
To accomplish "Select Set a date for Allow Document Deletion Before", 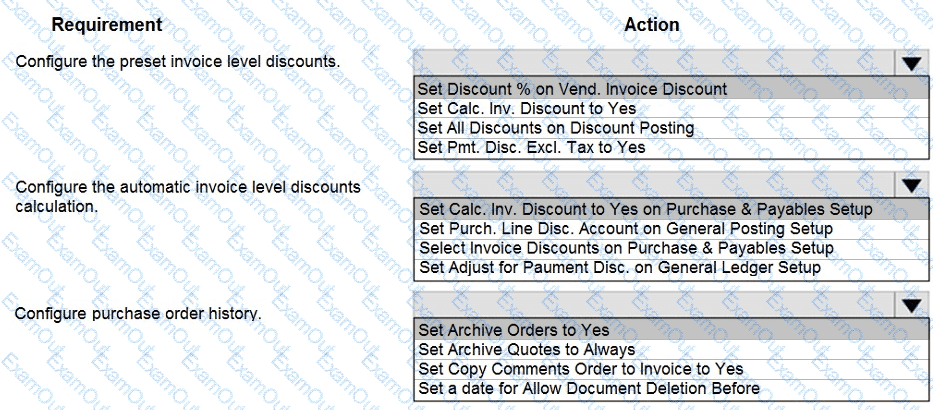I will (589, 388).
